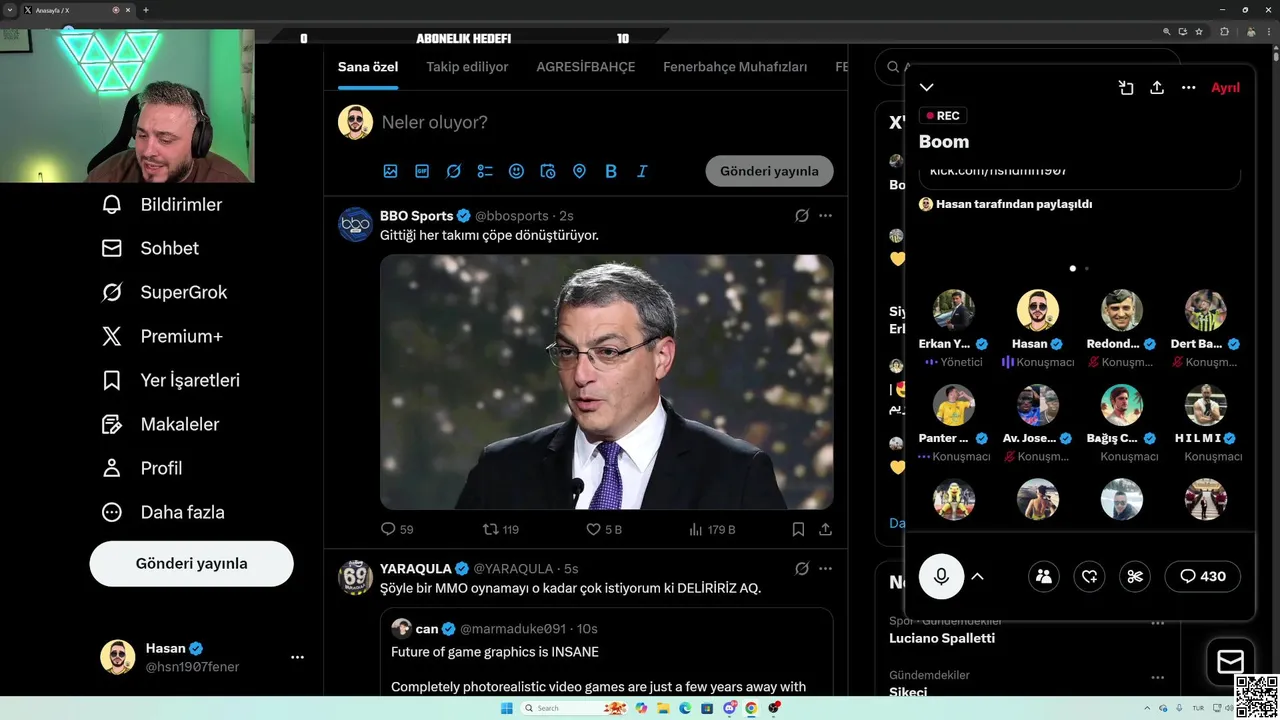Open Profil in sidebar
The height and width of the screenshot is (720, 1280).
142,468
